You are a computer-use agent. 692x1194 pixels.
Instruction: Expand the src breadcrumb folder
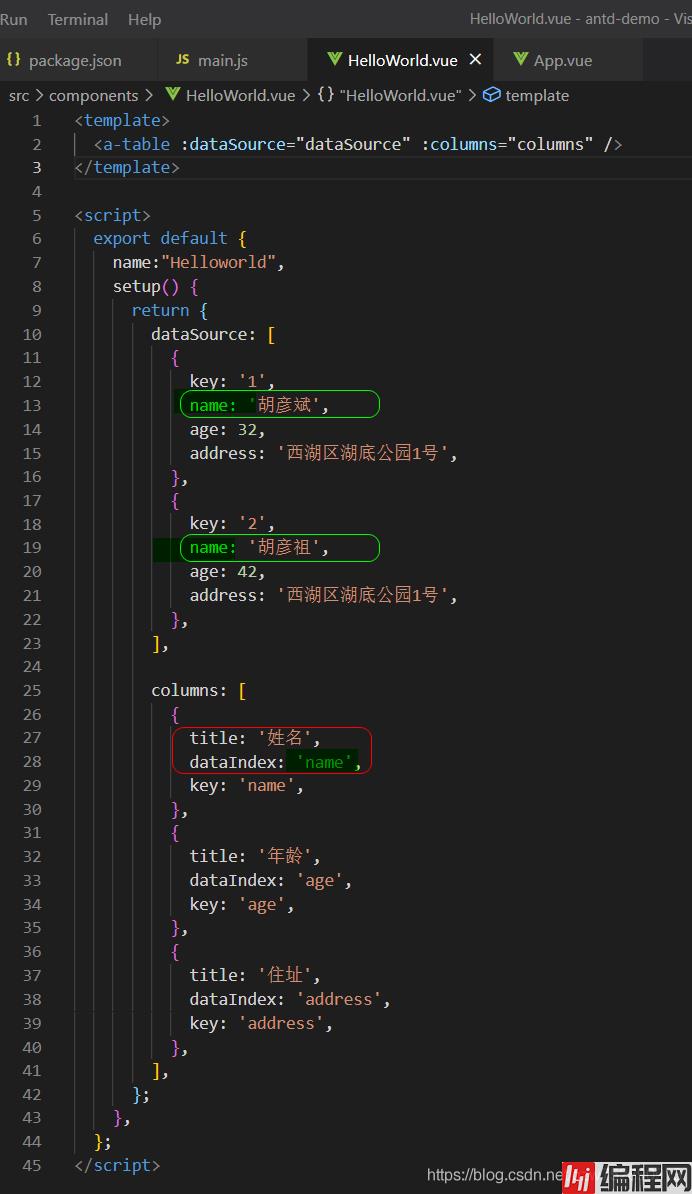click(19, 95)
